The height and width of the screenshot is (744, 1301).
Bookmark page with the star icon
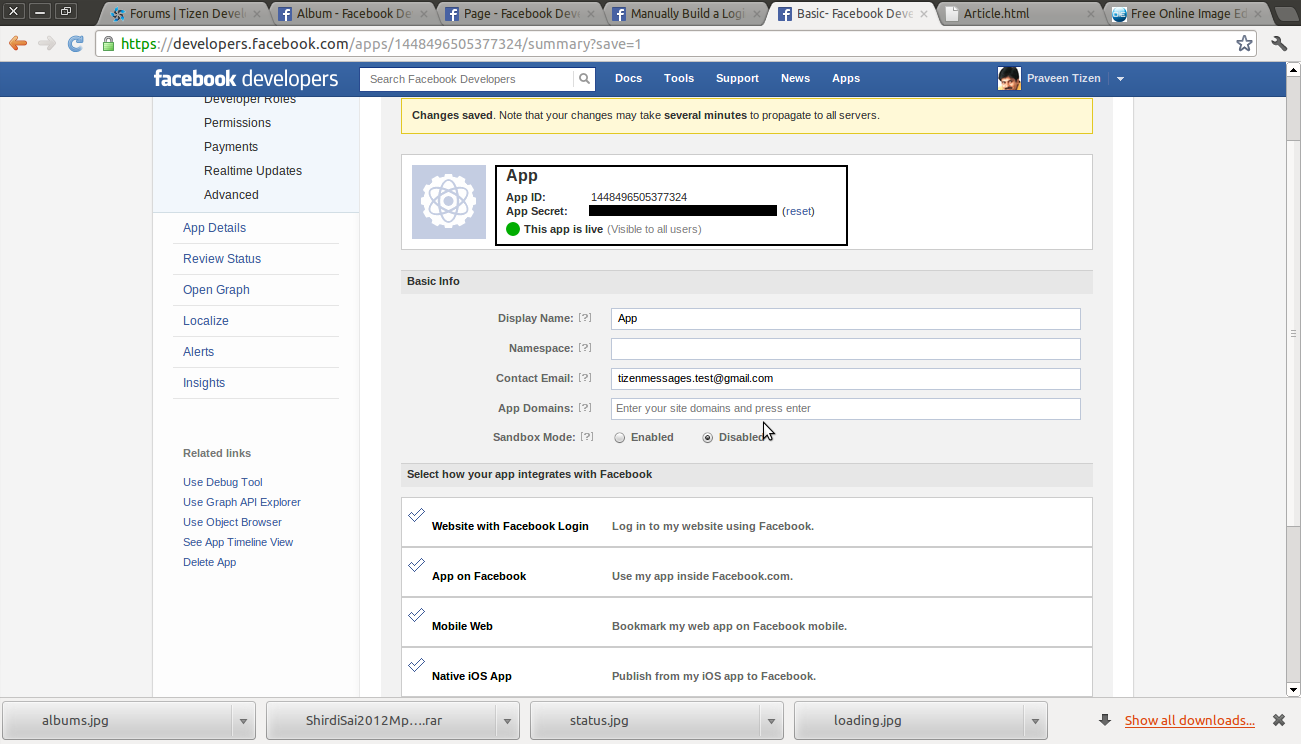click(x=1244, y=44)
